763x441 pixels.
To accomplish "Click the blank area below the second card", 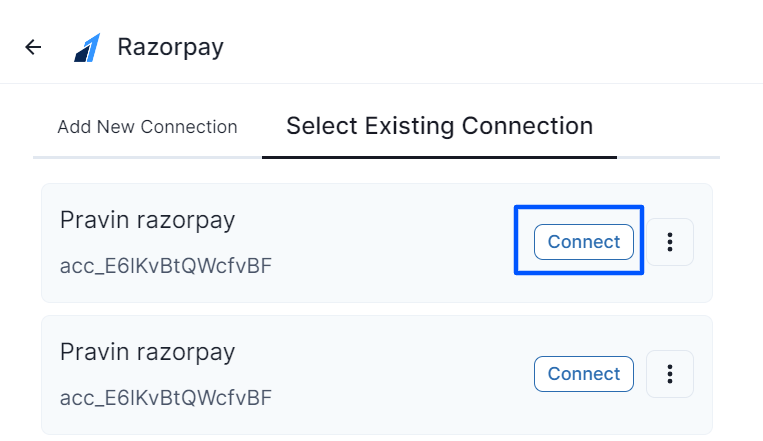I will [377, 438].
